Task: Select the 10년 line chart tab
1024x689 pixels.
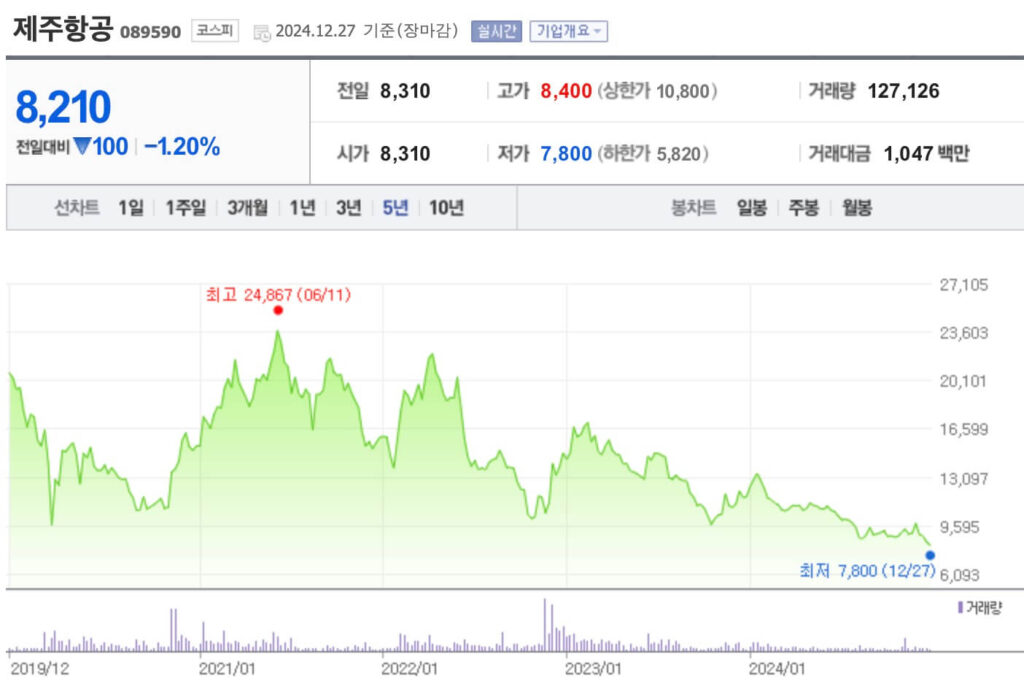Action: 446,208
